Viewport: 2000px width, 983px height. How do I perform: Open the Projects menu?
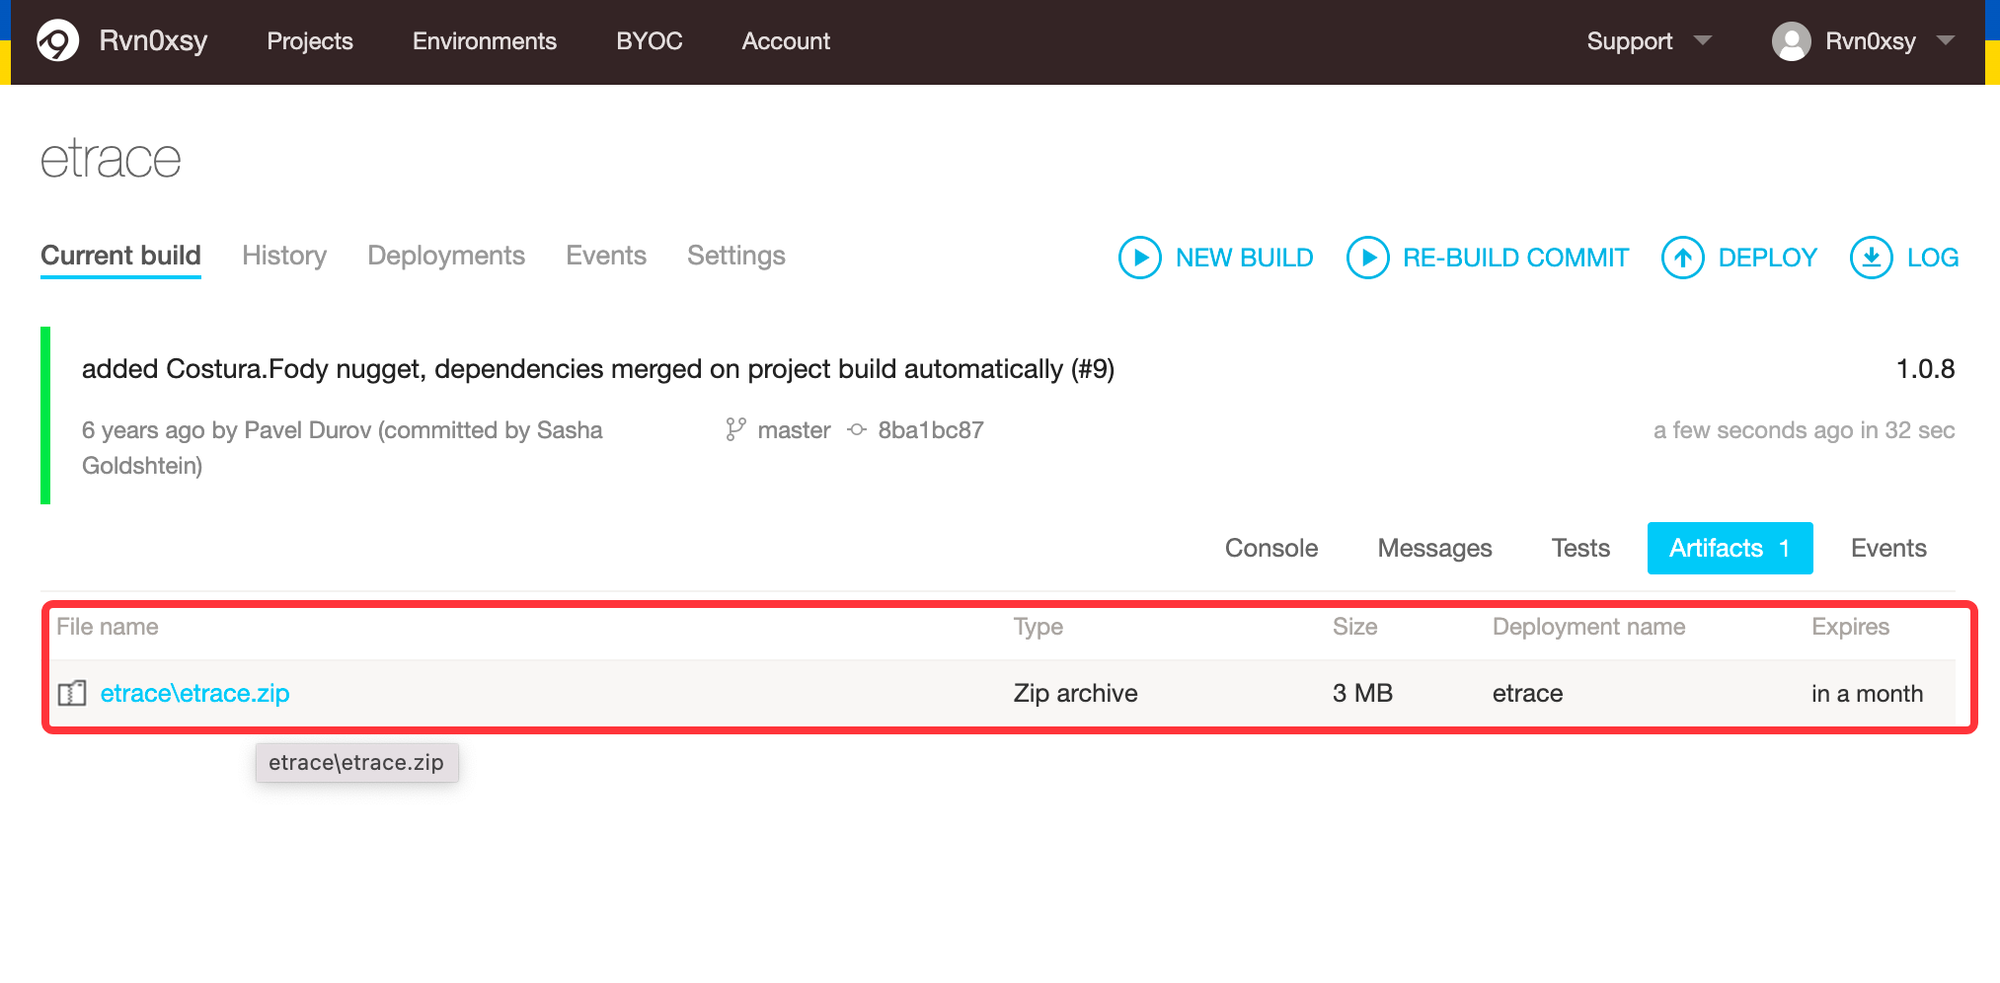[x=309, y=41]
